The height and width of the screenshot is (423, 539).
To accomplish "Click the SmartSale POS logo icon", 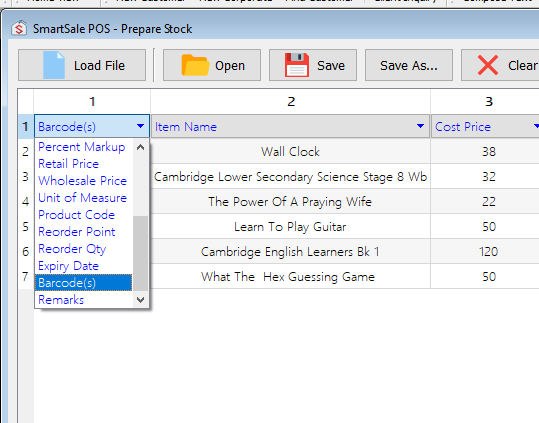I will click(19, 28).
